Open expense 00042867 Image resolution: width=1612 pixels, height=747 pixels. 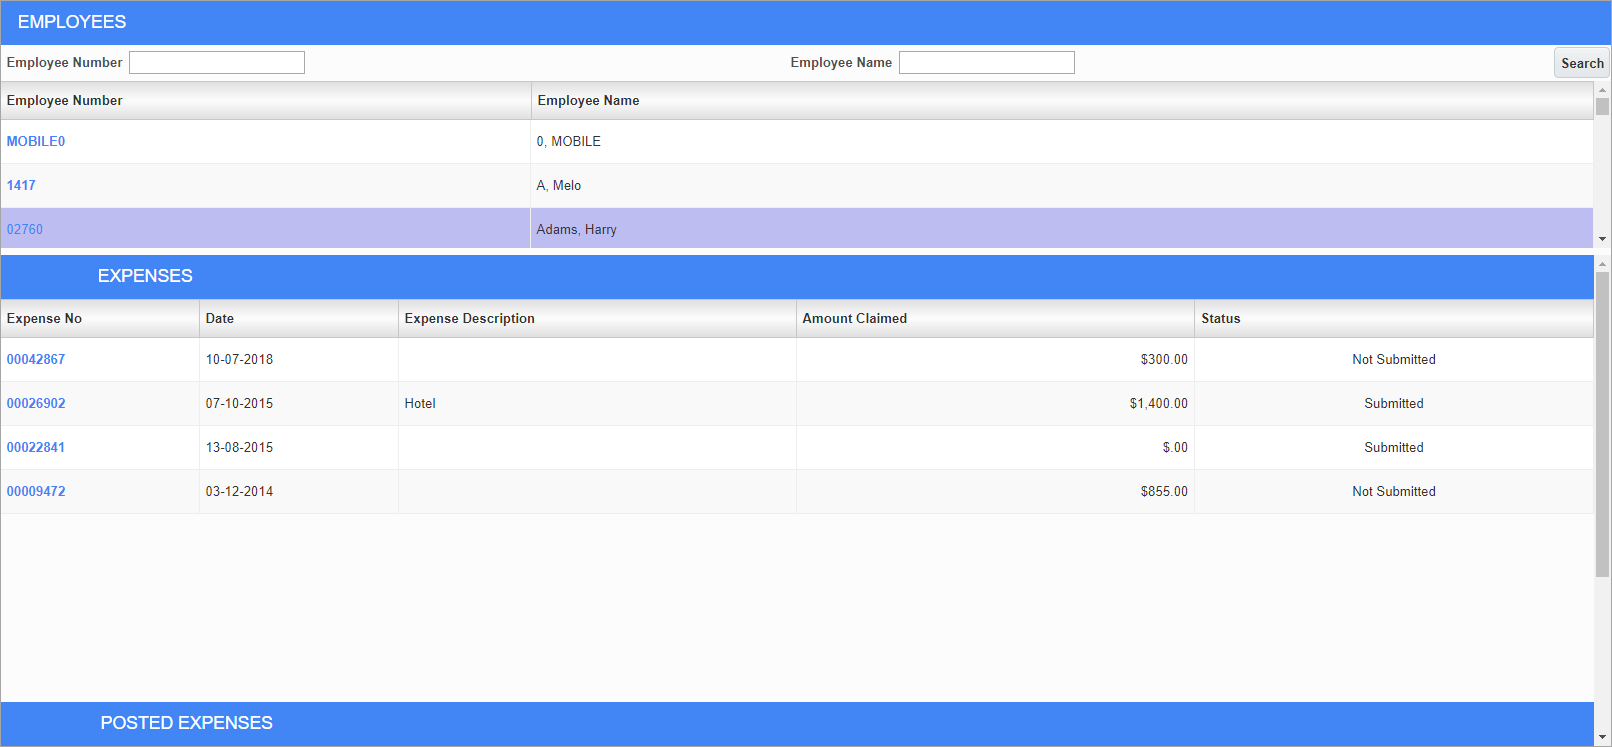[36, 360]
